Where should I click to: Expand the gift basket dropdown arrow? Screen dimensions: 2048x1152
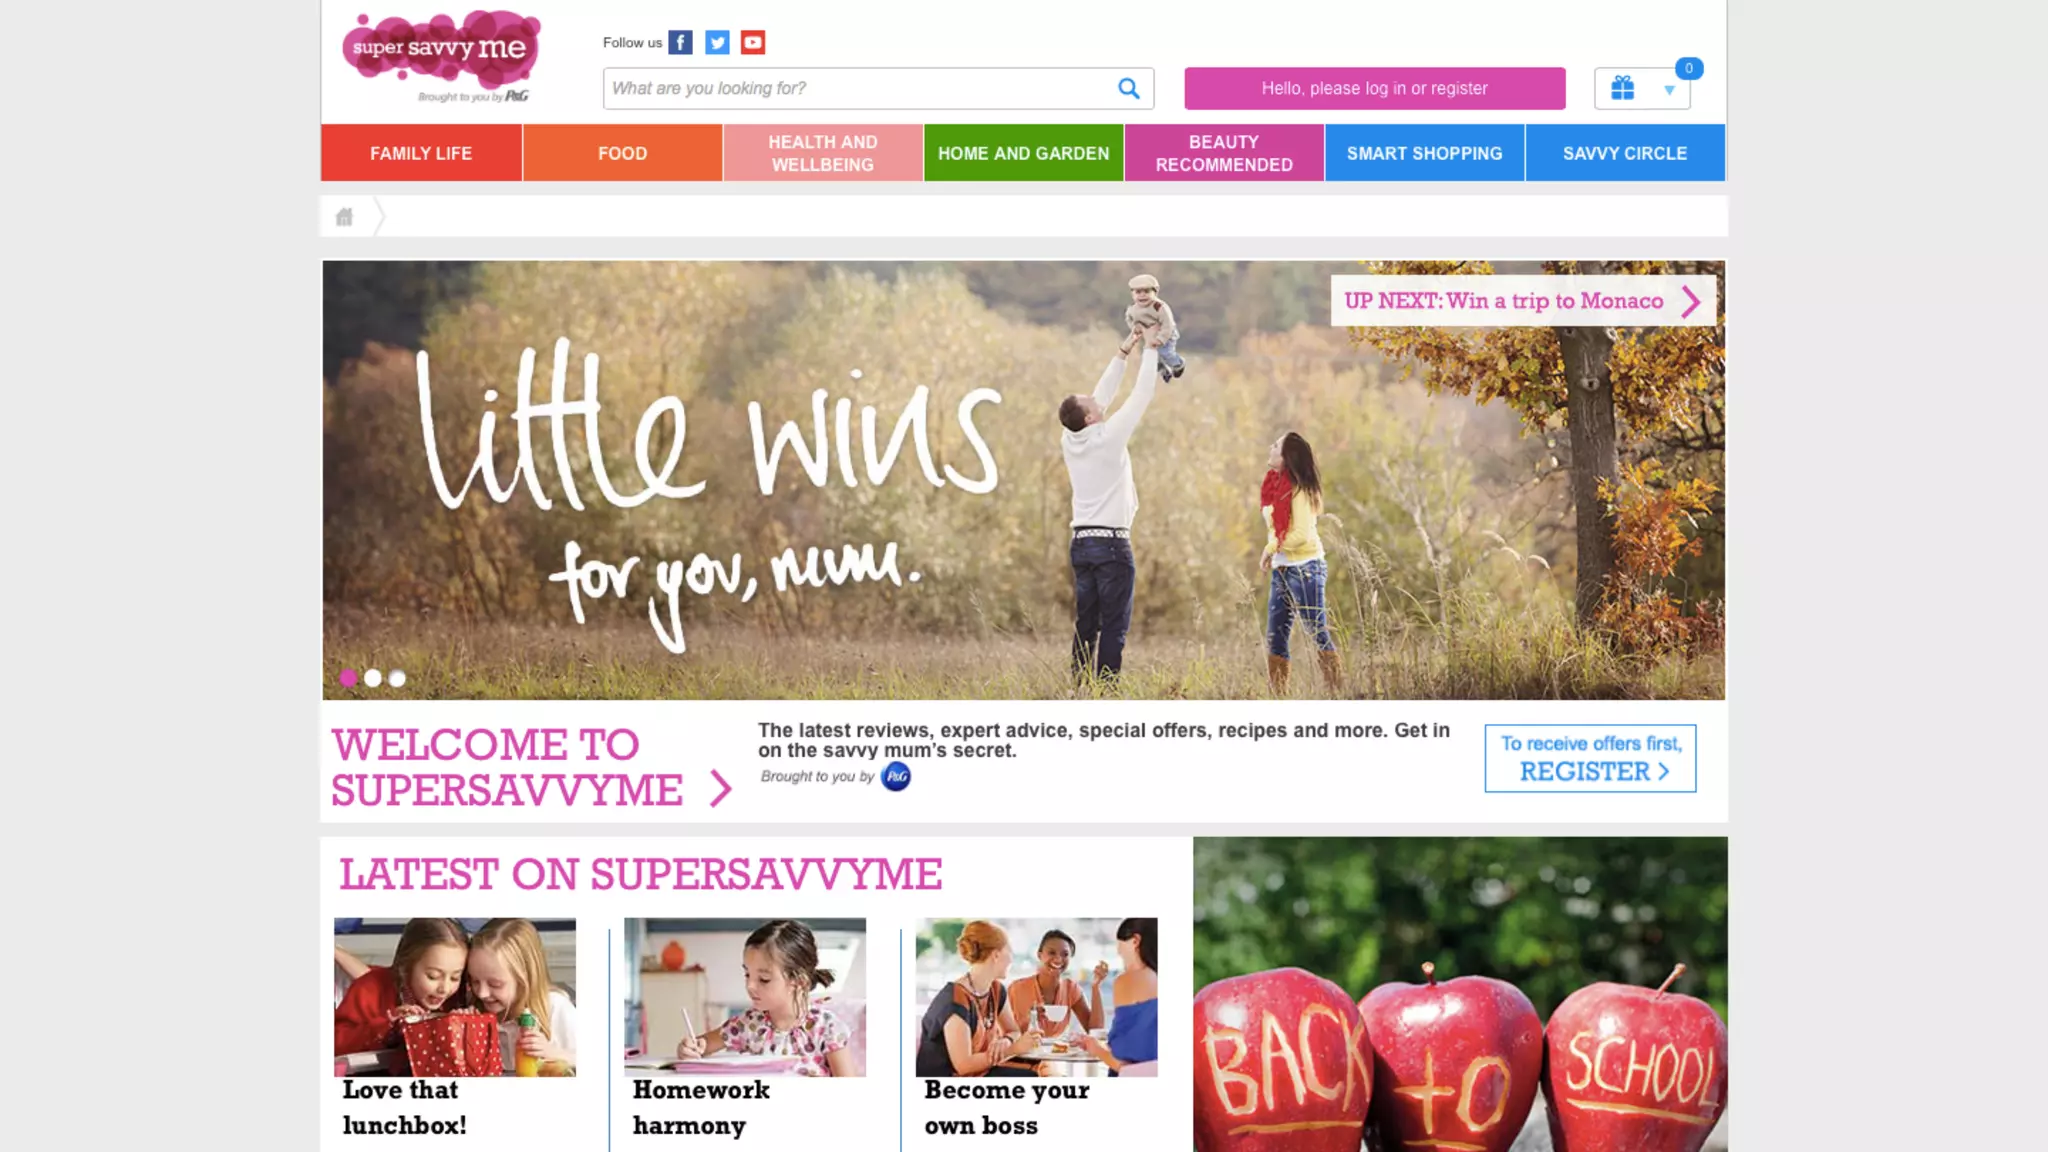(1669, 90)
